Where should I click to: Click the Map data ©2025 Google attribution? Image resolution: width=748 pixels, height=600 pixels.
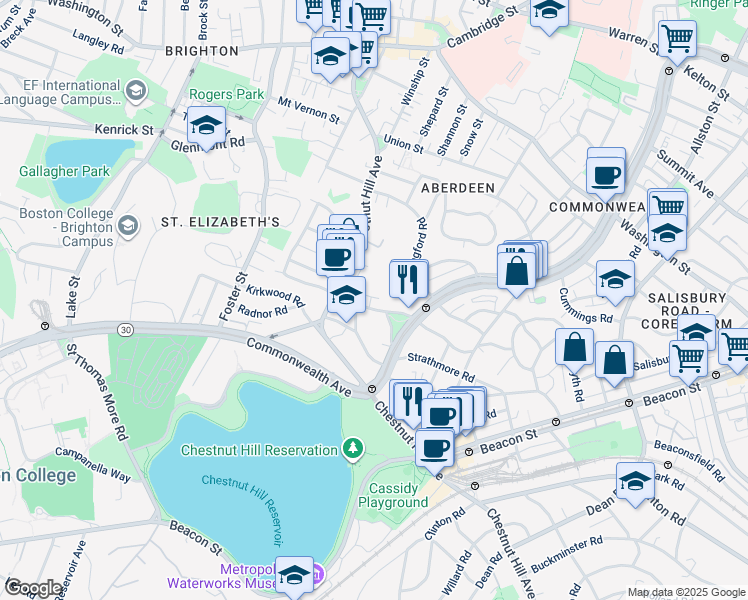[x=687, y=592]
